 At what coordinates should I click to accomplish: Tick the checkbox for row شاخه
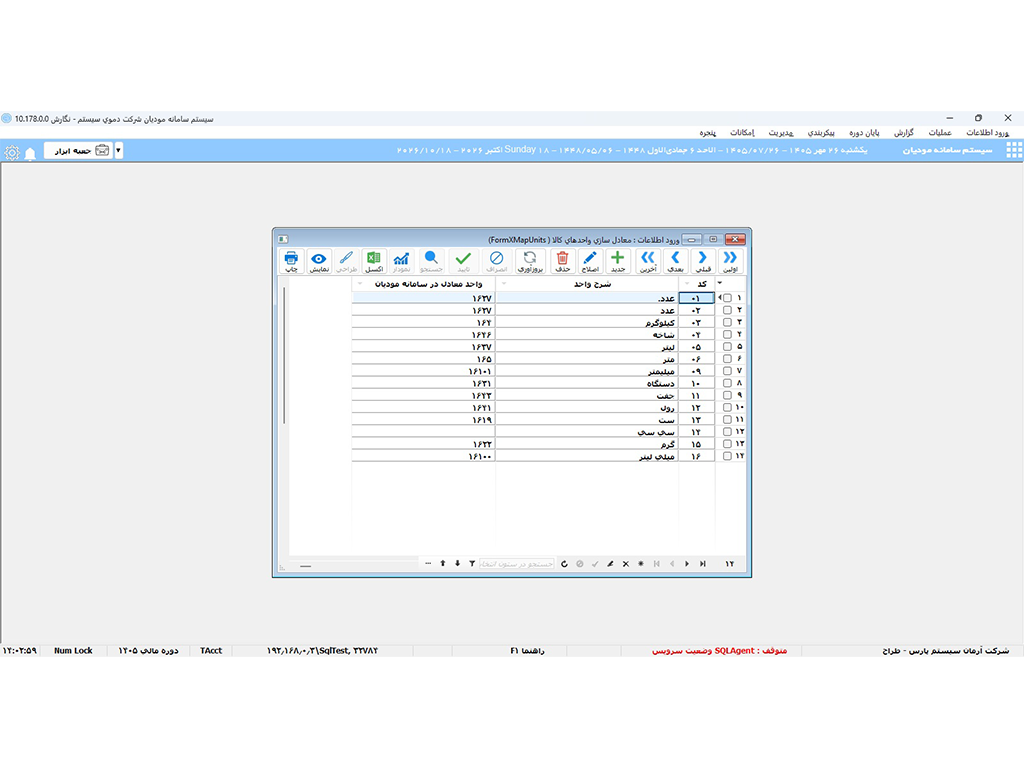click(x=727, y=334)
